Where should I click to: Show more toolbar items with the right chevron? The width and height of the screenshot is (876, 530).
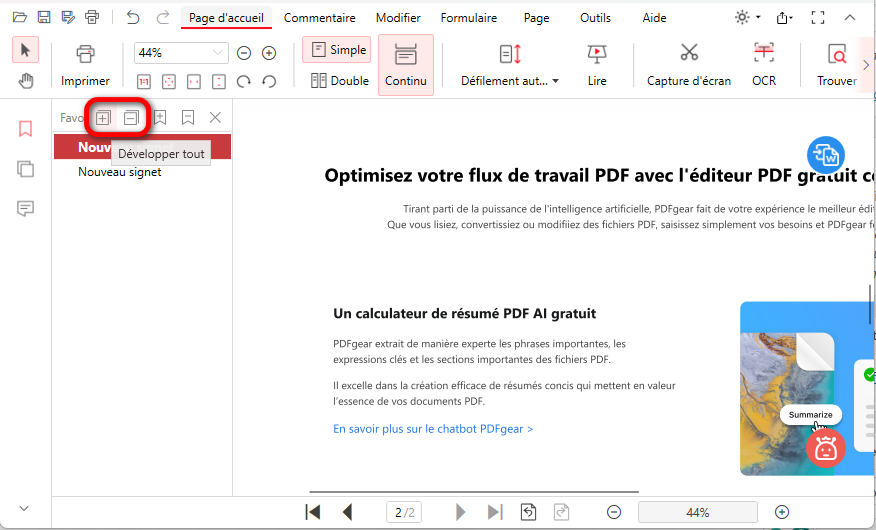(x=867, y=65)
